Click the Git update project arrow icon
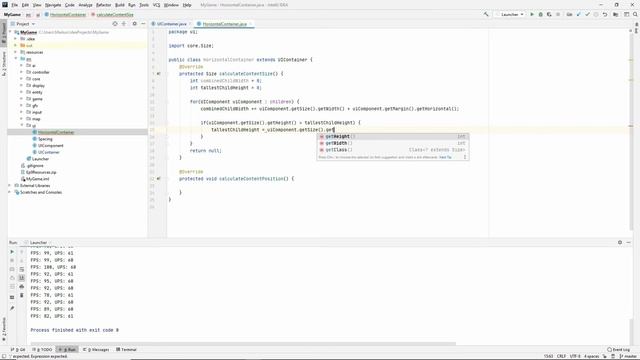The width and height of the screenshot is (640, 360). pyautogui.click(x=578, y=14)
